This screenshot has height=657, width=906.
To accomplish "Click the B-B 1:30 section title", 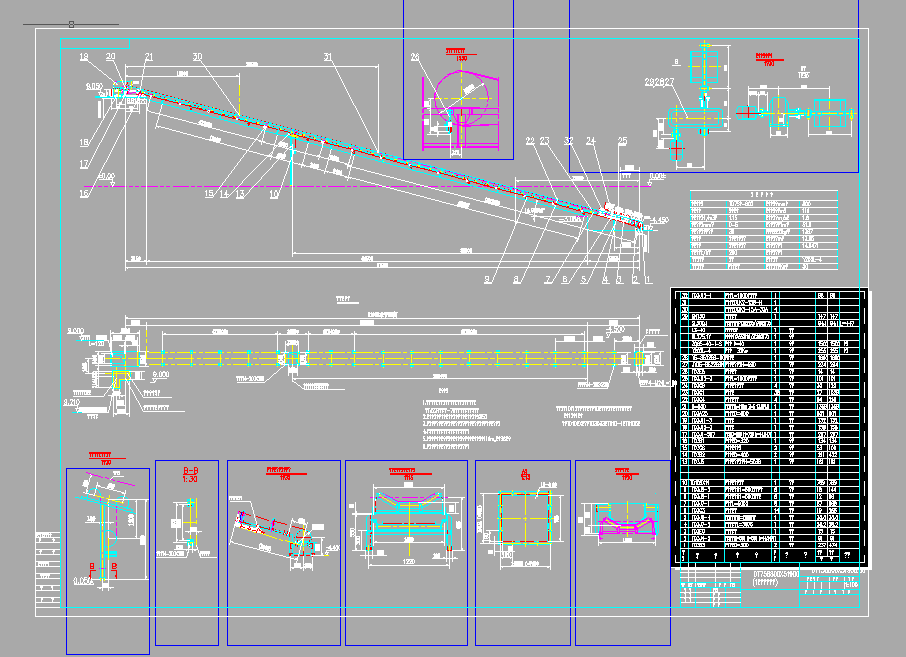I will click(190, 475).
